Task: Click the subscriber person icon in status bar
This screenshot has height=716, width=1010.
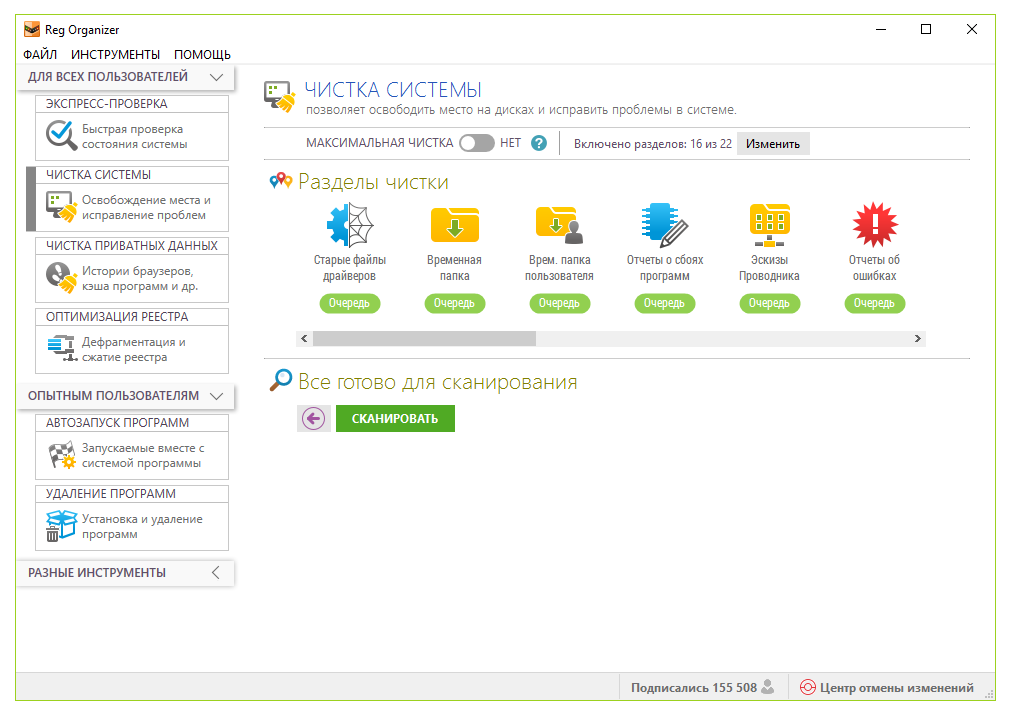Action: click(x=767, y=687)
